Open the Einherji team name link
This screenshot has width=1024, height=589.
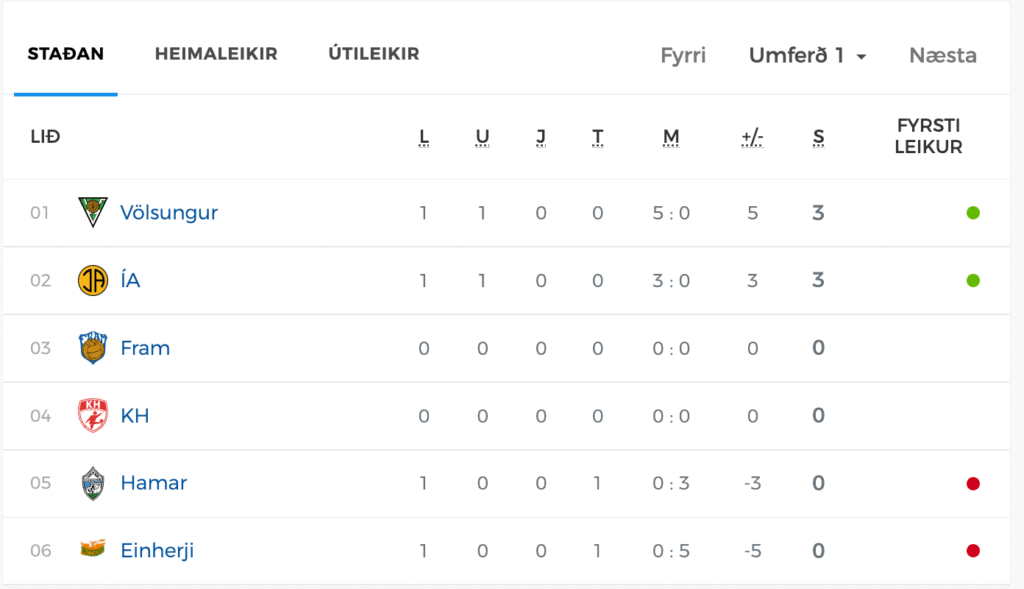157,550
